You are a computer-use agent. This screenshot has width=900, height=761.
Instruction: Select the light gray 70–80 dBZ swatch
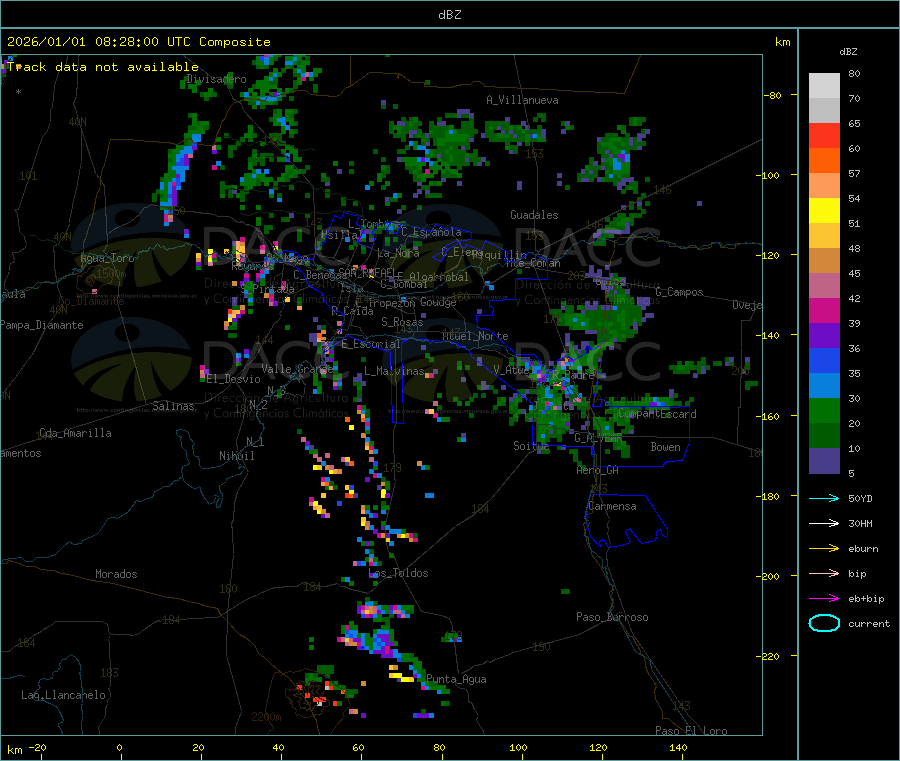[x=824, y=86]
